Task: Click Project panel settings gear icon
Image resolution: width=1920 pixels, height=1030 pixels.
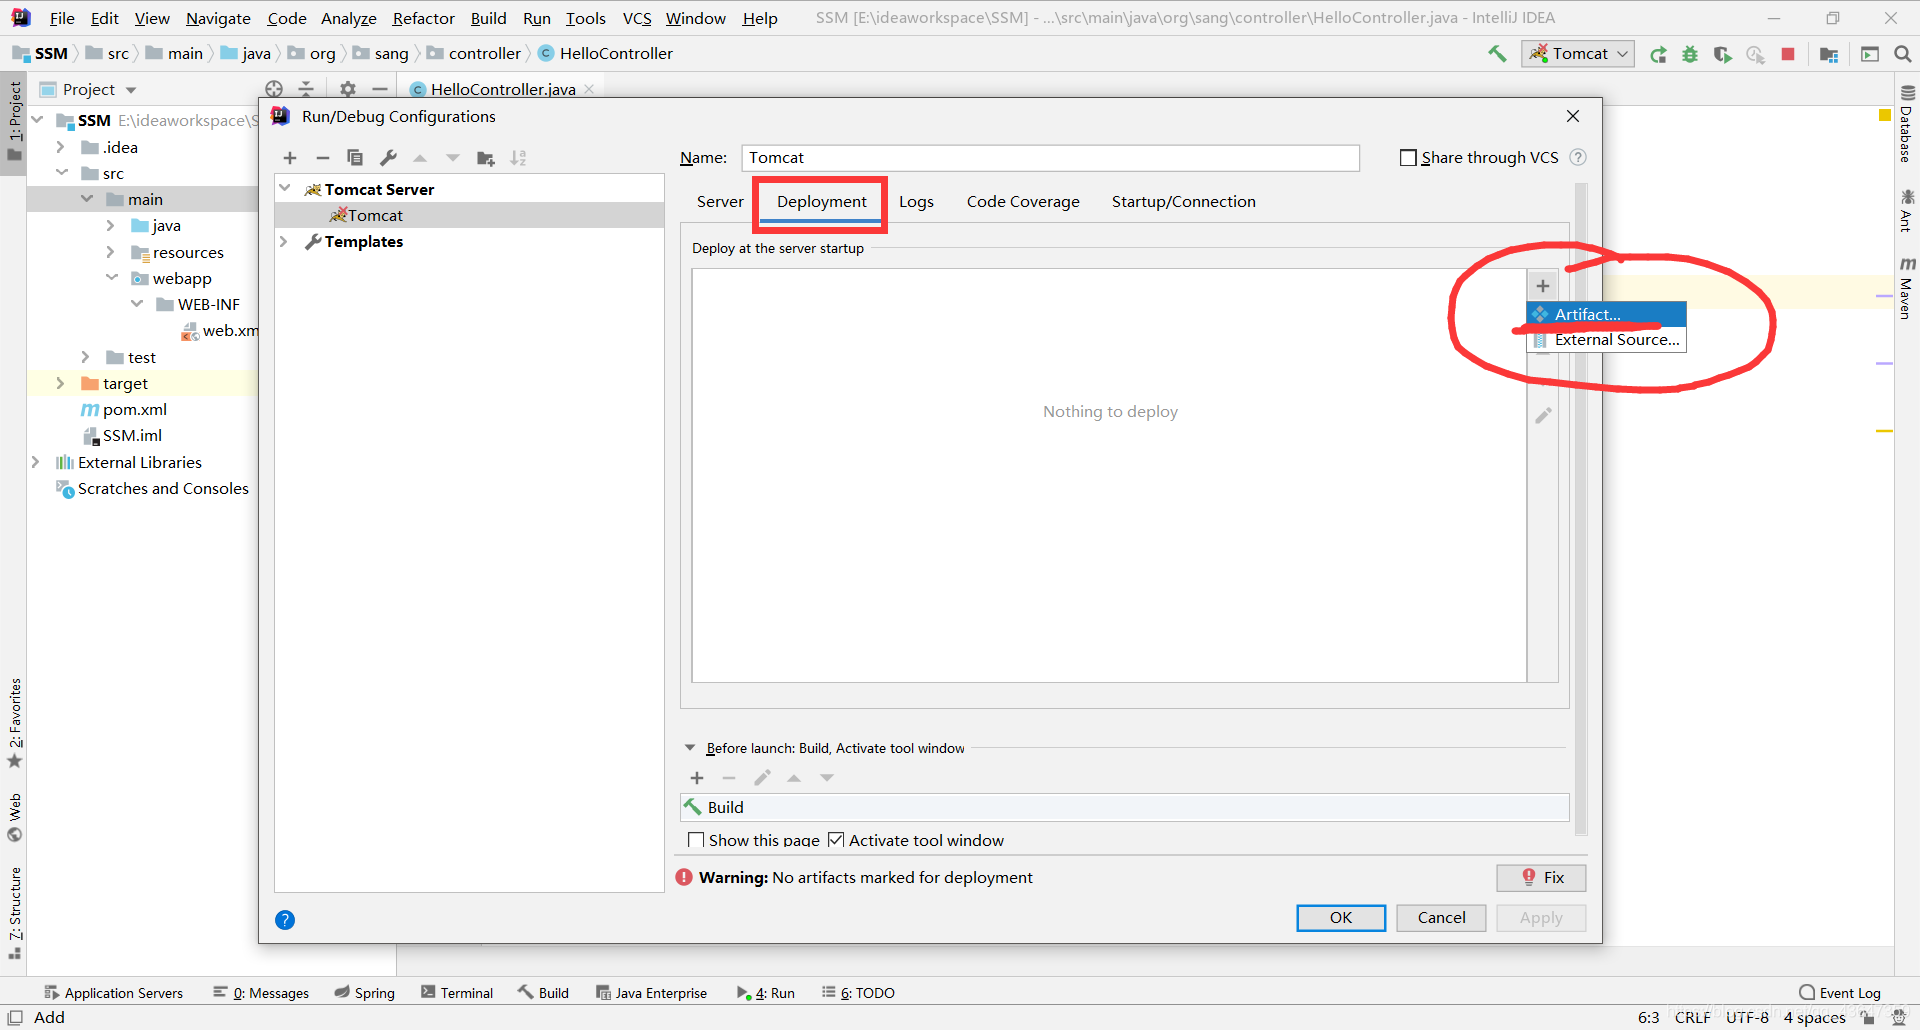Action: tap(347, 89)
